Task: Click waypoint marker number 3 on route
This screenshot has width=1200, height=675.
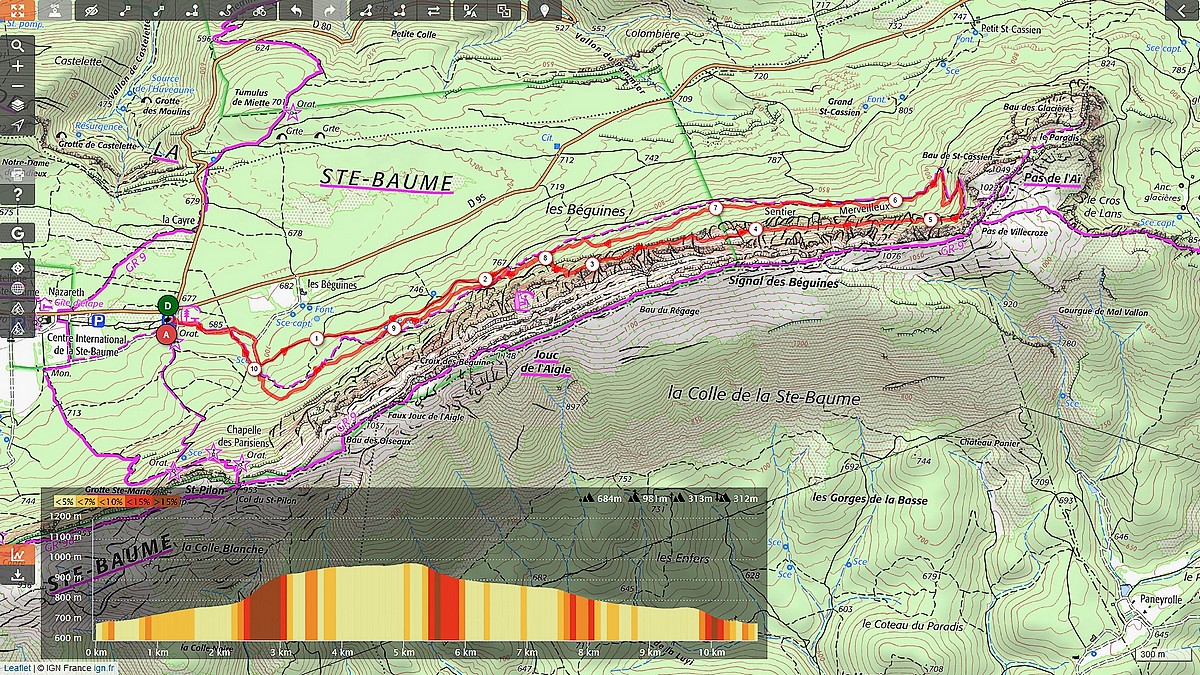Action: (593, 264)
